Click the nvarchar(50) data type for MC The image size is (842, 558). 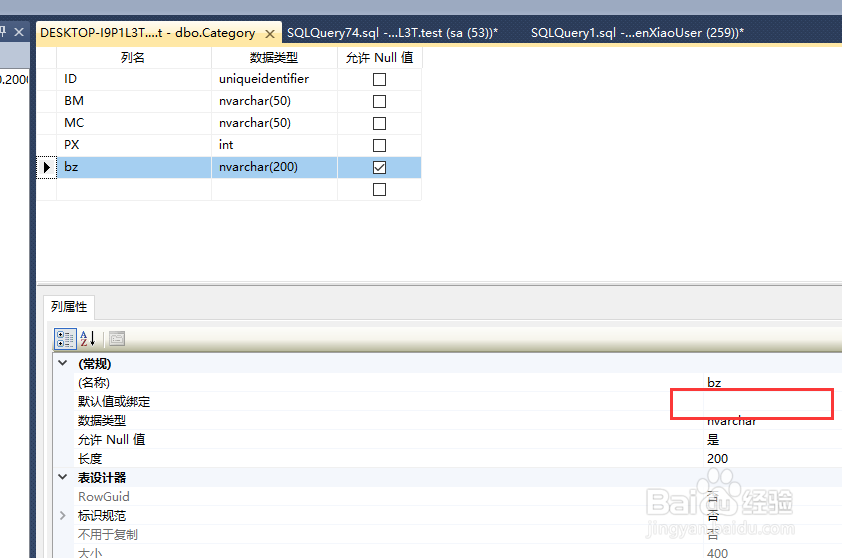tap(274, 123)
